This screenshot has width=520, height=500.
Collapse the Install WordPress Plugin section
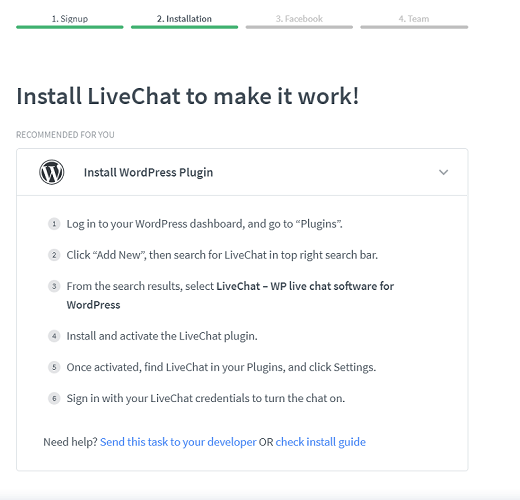click(443, 172)
